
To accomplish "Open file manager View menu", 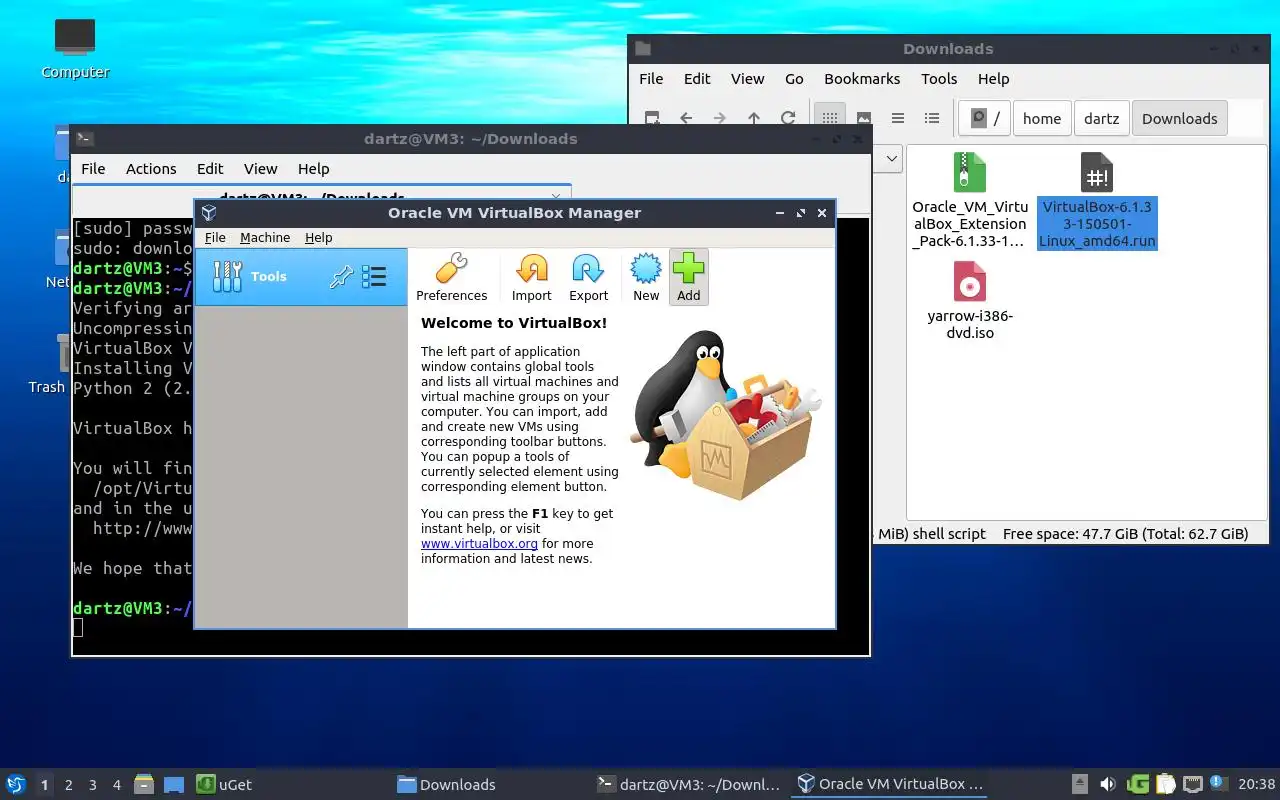I will tap(747, 79).
